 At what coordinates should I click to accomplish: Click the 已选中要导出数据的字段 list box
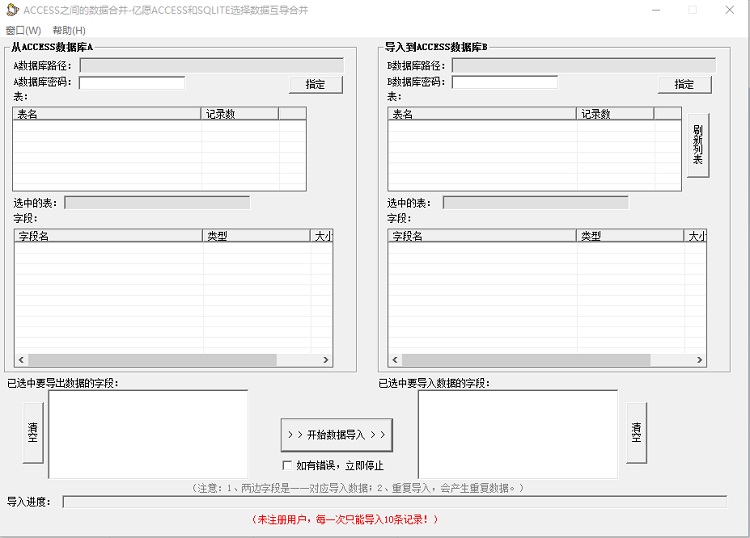148,434
